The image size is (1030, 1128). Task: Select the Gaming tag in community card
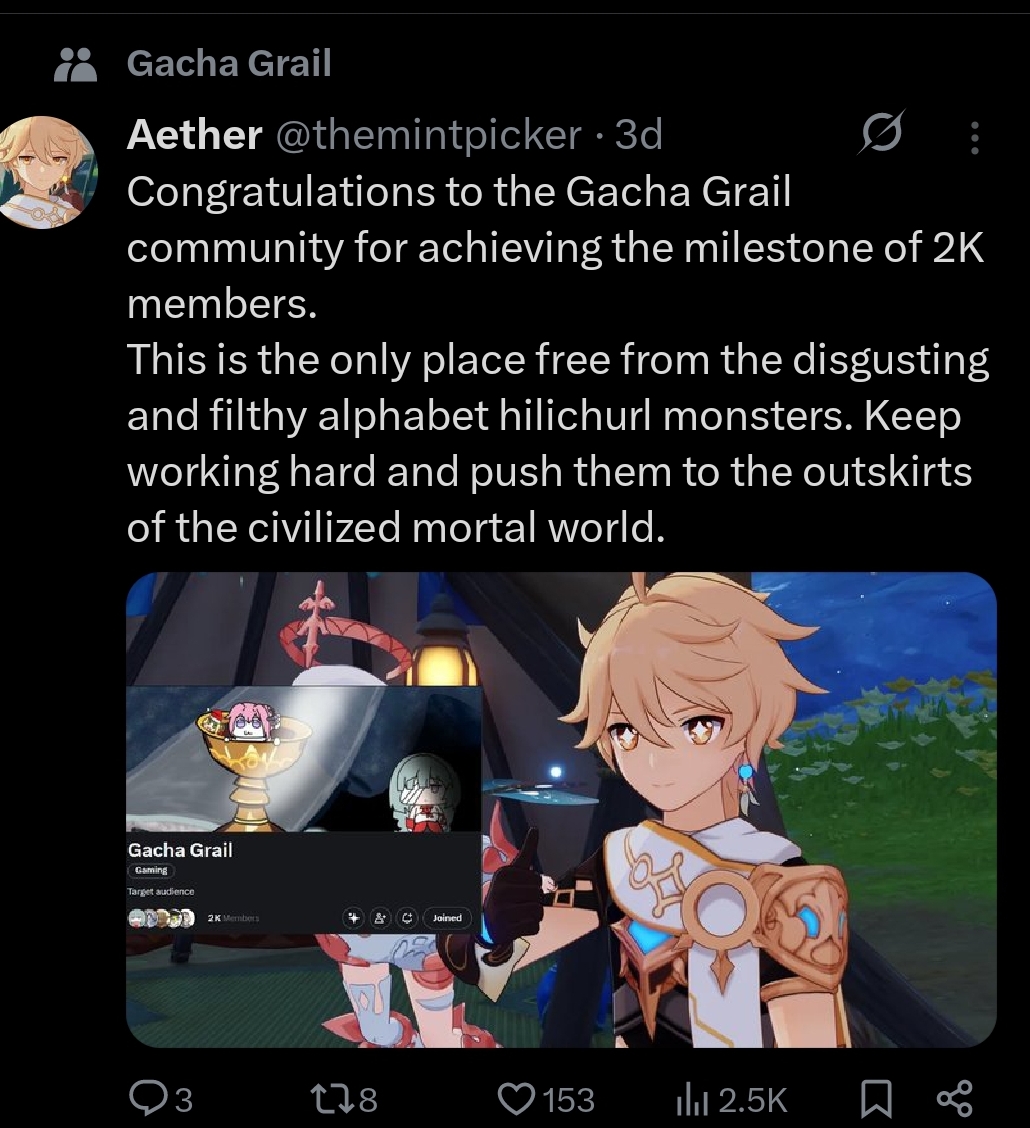pos(151,870)
